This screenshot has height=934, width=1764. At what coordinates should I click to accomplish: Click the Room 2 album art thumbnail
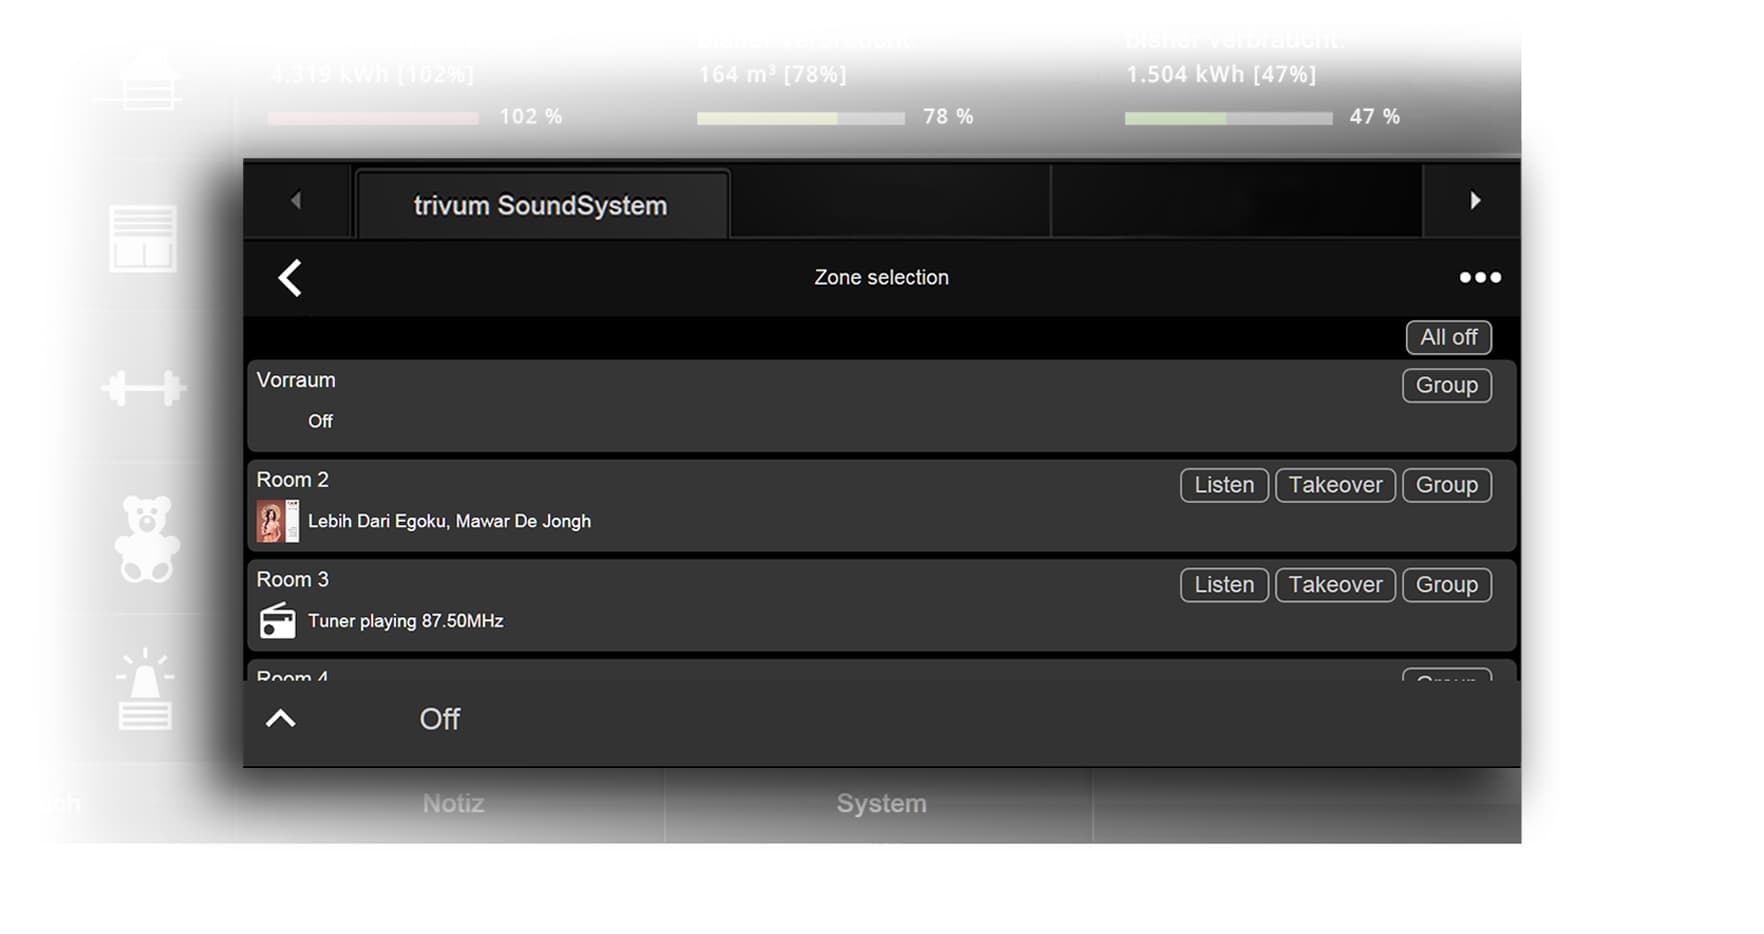tap(278, 521)
